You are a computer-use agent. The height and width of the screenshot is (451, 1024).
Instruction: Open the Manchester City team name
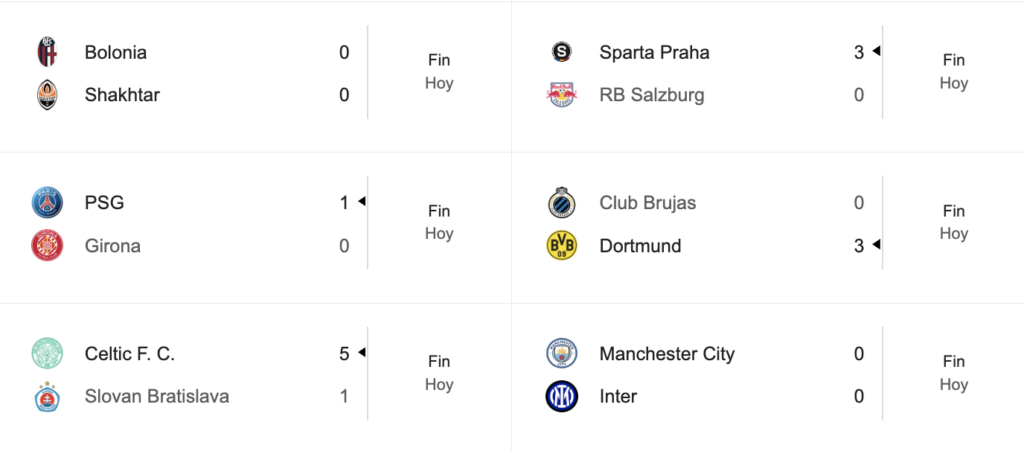667,354
